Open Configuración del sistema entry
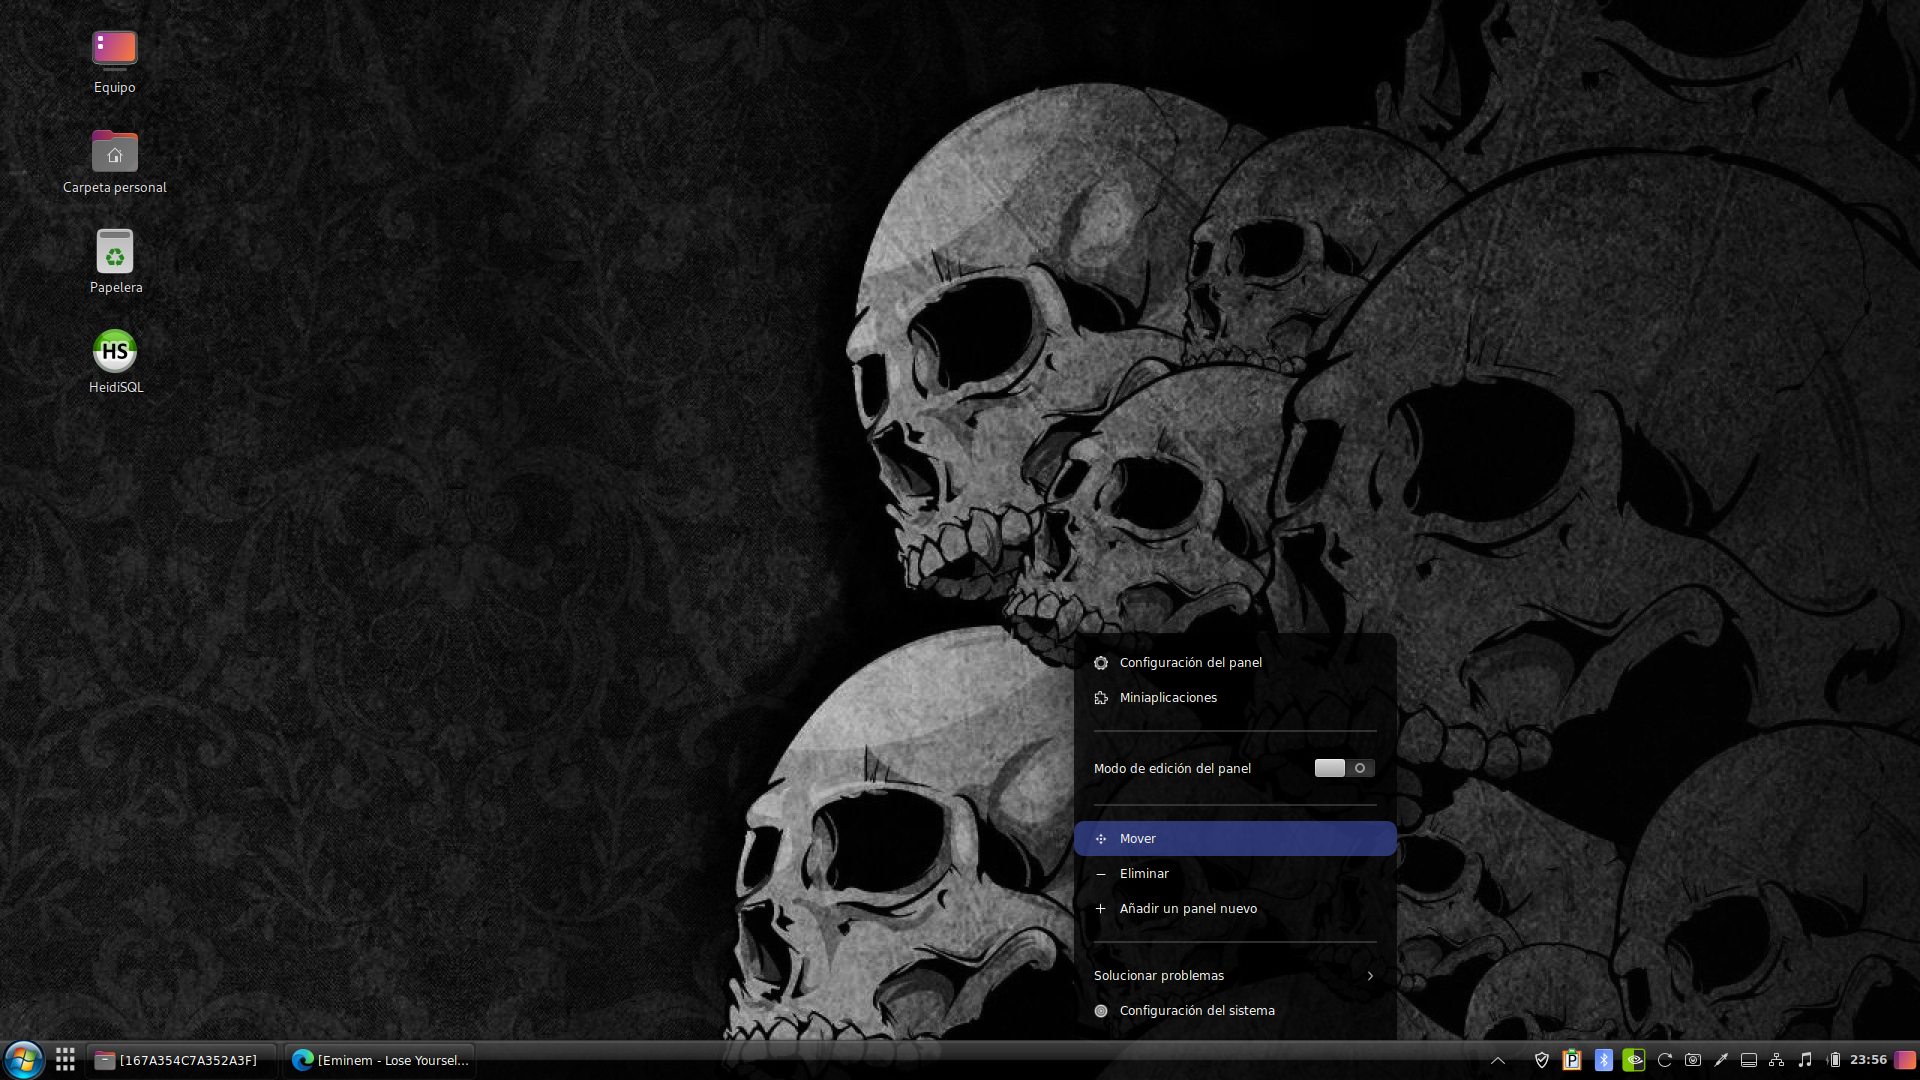 (x=1235, y=1011)
